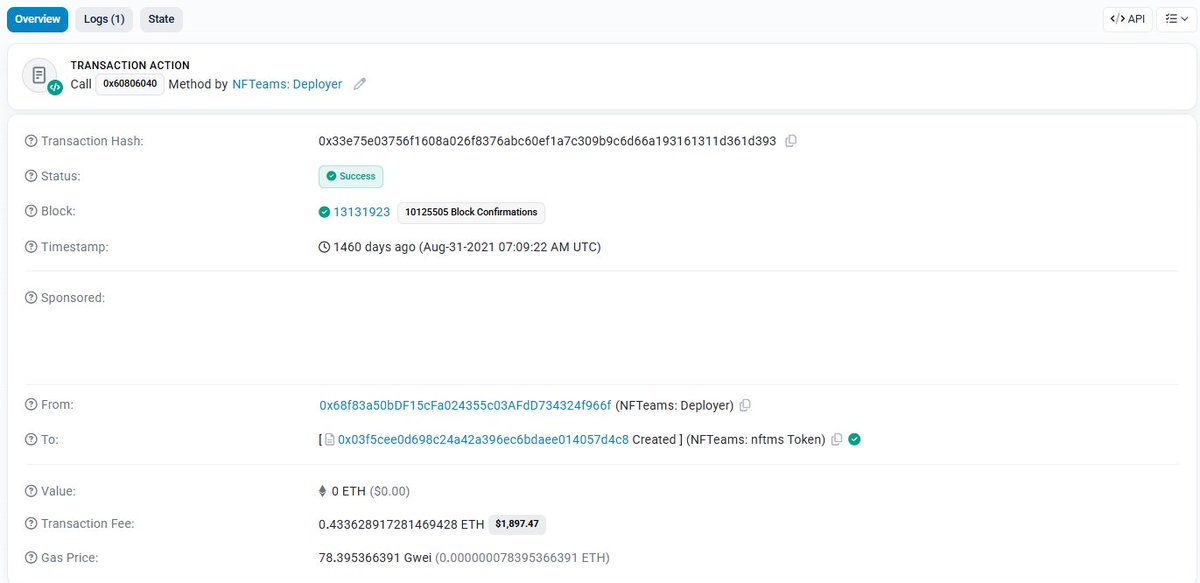Click the help icon beside Transaction Fee

pyautogui.click(x=31, y=524)
